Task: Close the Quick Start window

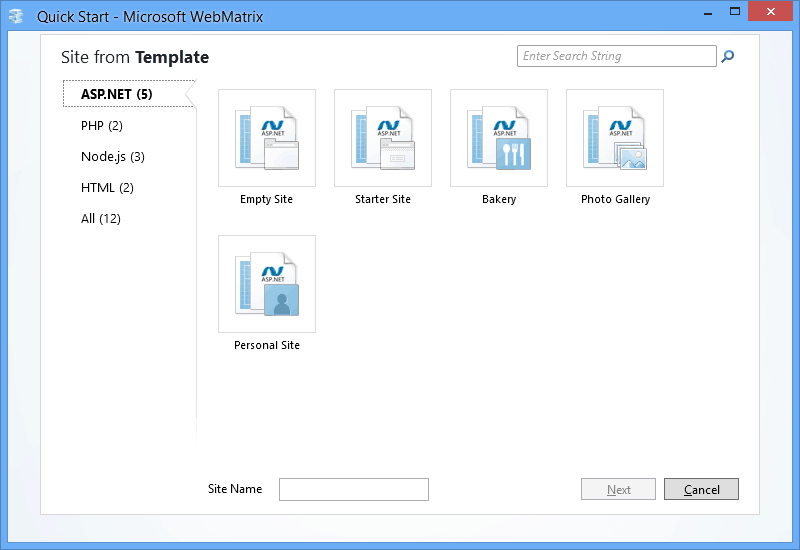Action: coord(770,11)
